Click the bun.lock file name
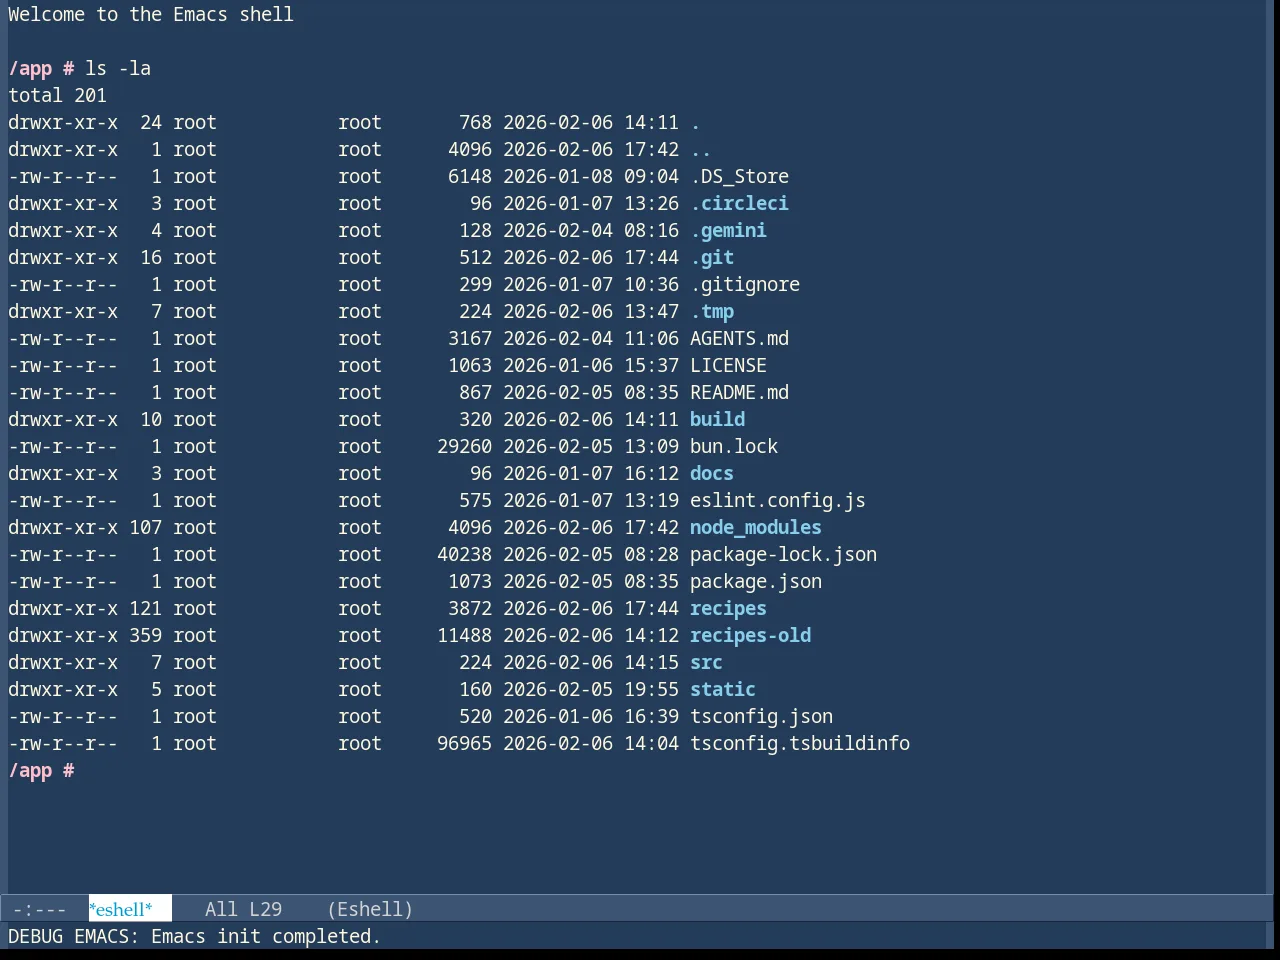This screenshot has width=1280, height=960. (734, 446)
